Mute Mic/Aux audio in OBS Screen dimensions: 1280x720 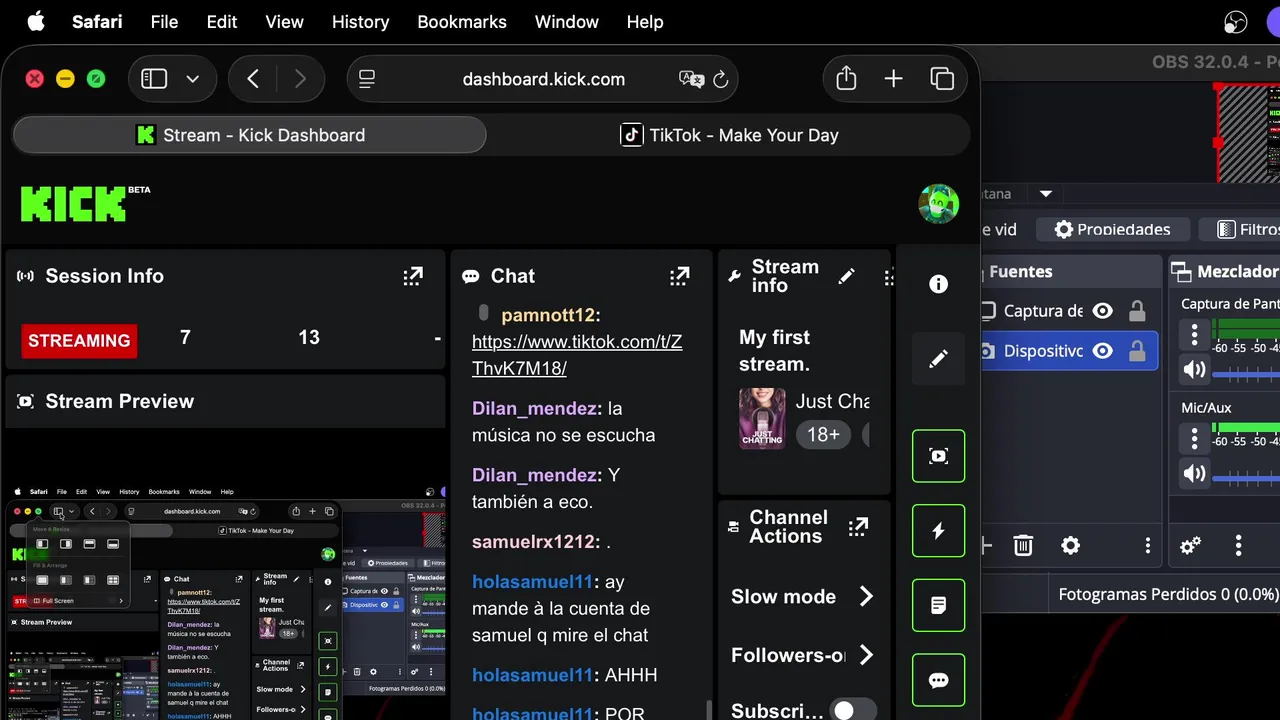point(1194,474)
